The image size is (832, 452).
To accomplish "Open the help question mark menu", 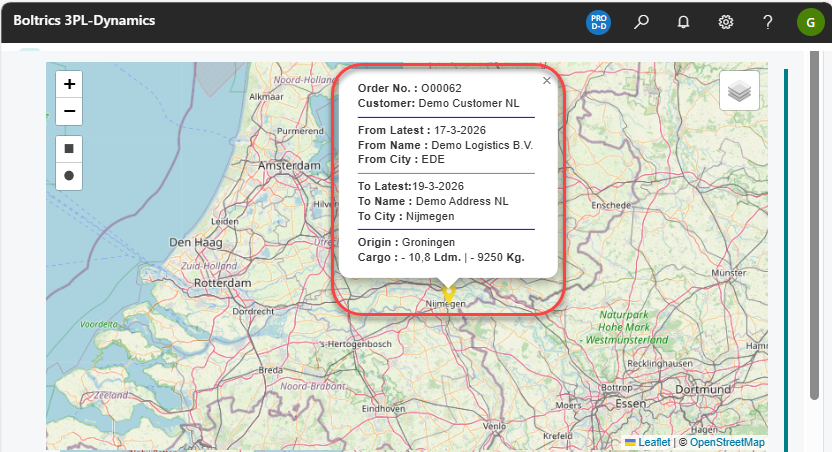I will pyautogui.click(x=768, y=22).
